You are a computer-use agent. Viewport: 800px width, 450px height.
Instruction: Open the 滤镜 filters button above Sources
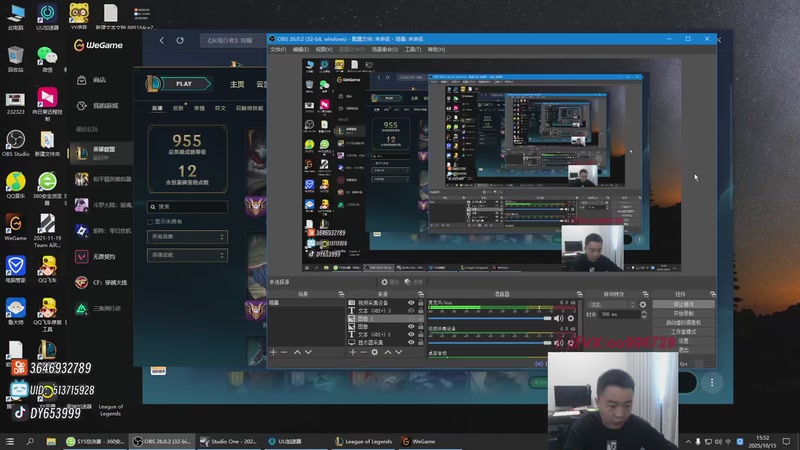click(x=414, y=282)
